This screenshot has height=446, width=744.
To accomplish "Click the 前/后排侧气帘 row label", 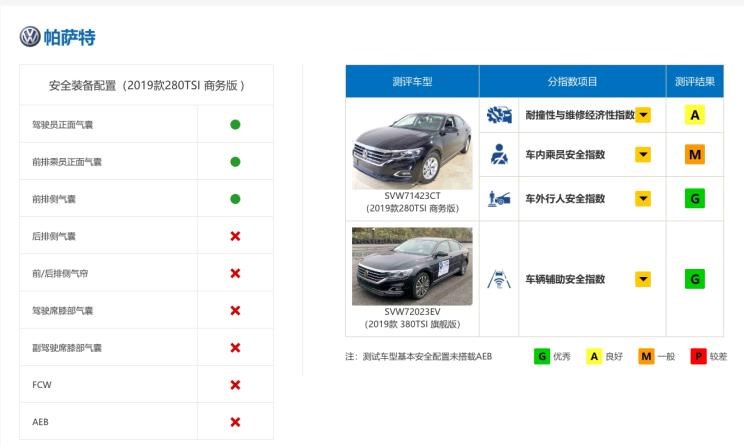I will (60, 273).
